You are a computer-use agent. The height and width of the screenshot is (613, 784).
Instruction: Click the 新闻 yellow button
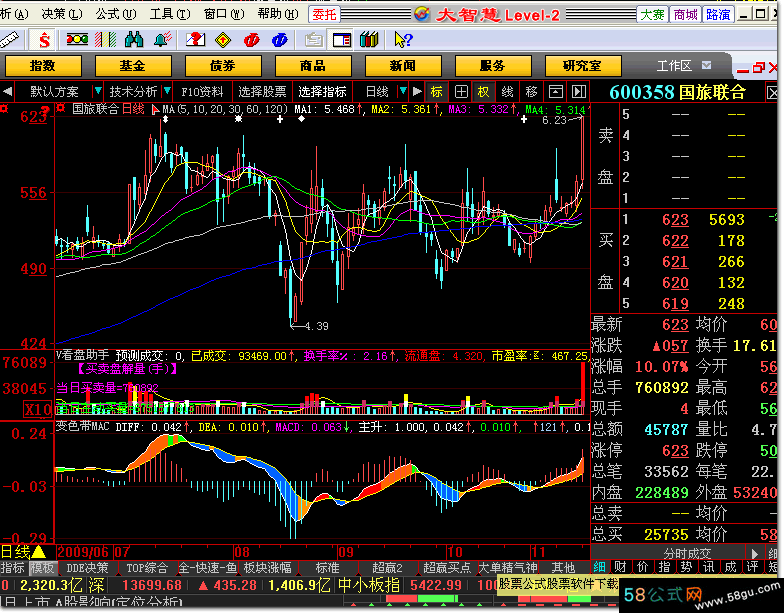click(402, 66)
